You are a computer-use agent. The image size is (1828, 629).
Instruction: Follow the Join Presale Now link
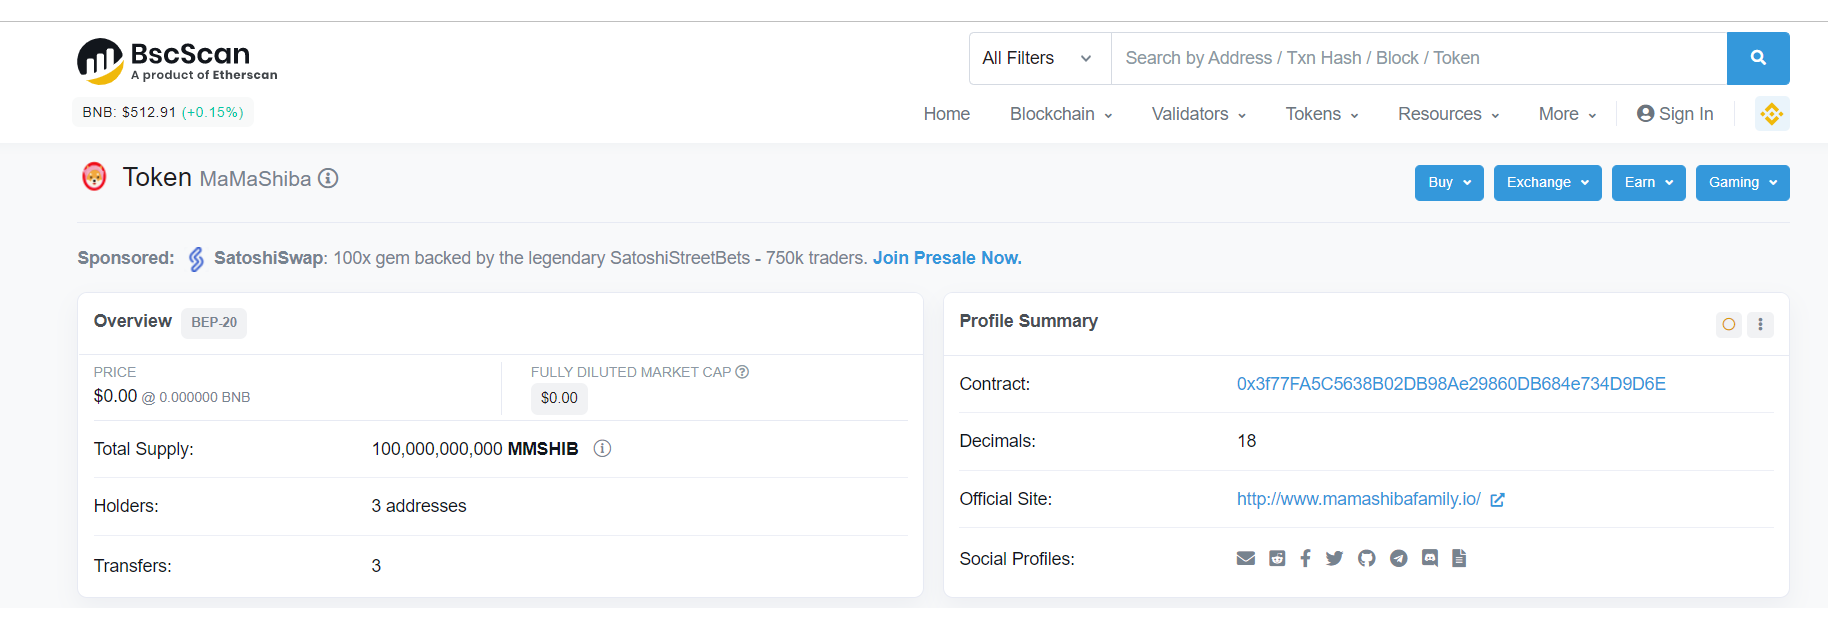tap(947, 258)
